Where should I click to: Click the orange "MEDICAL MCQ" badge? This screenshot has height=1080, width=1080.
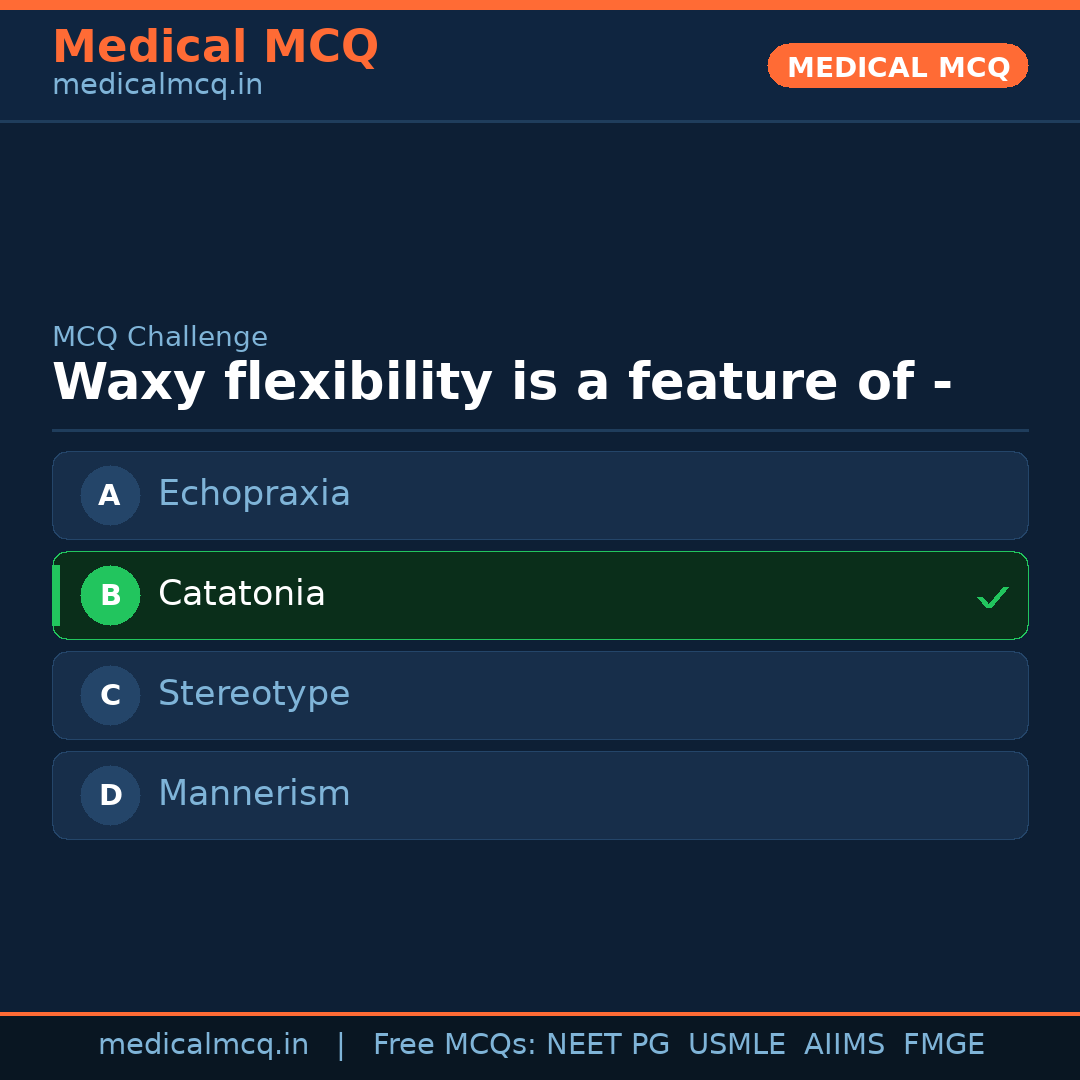tap(897, 67)
